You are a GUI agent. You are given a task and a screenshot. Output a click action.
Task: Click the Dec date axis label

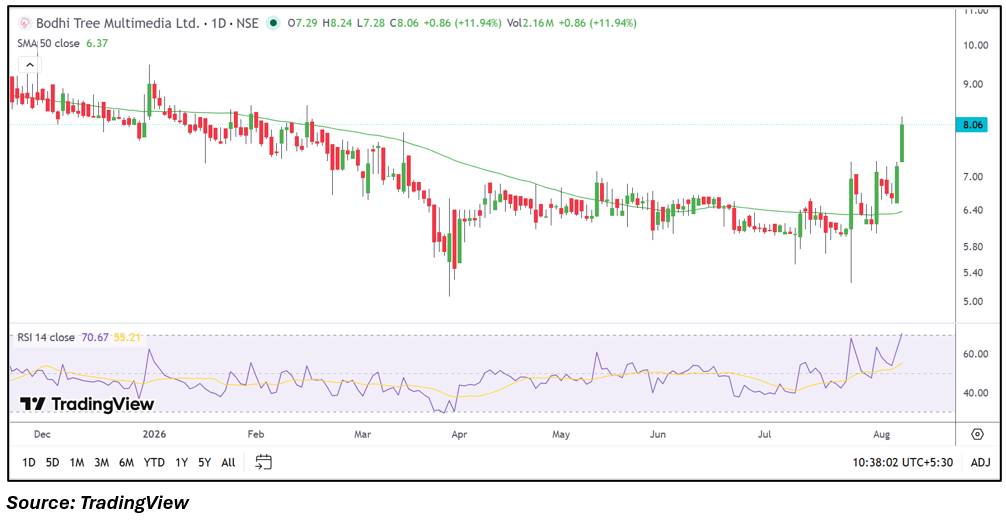[x=42, y=434]
